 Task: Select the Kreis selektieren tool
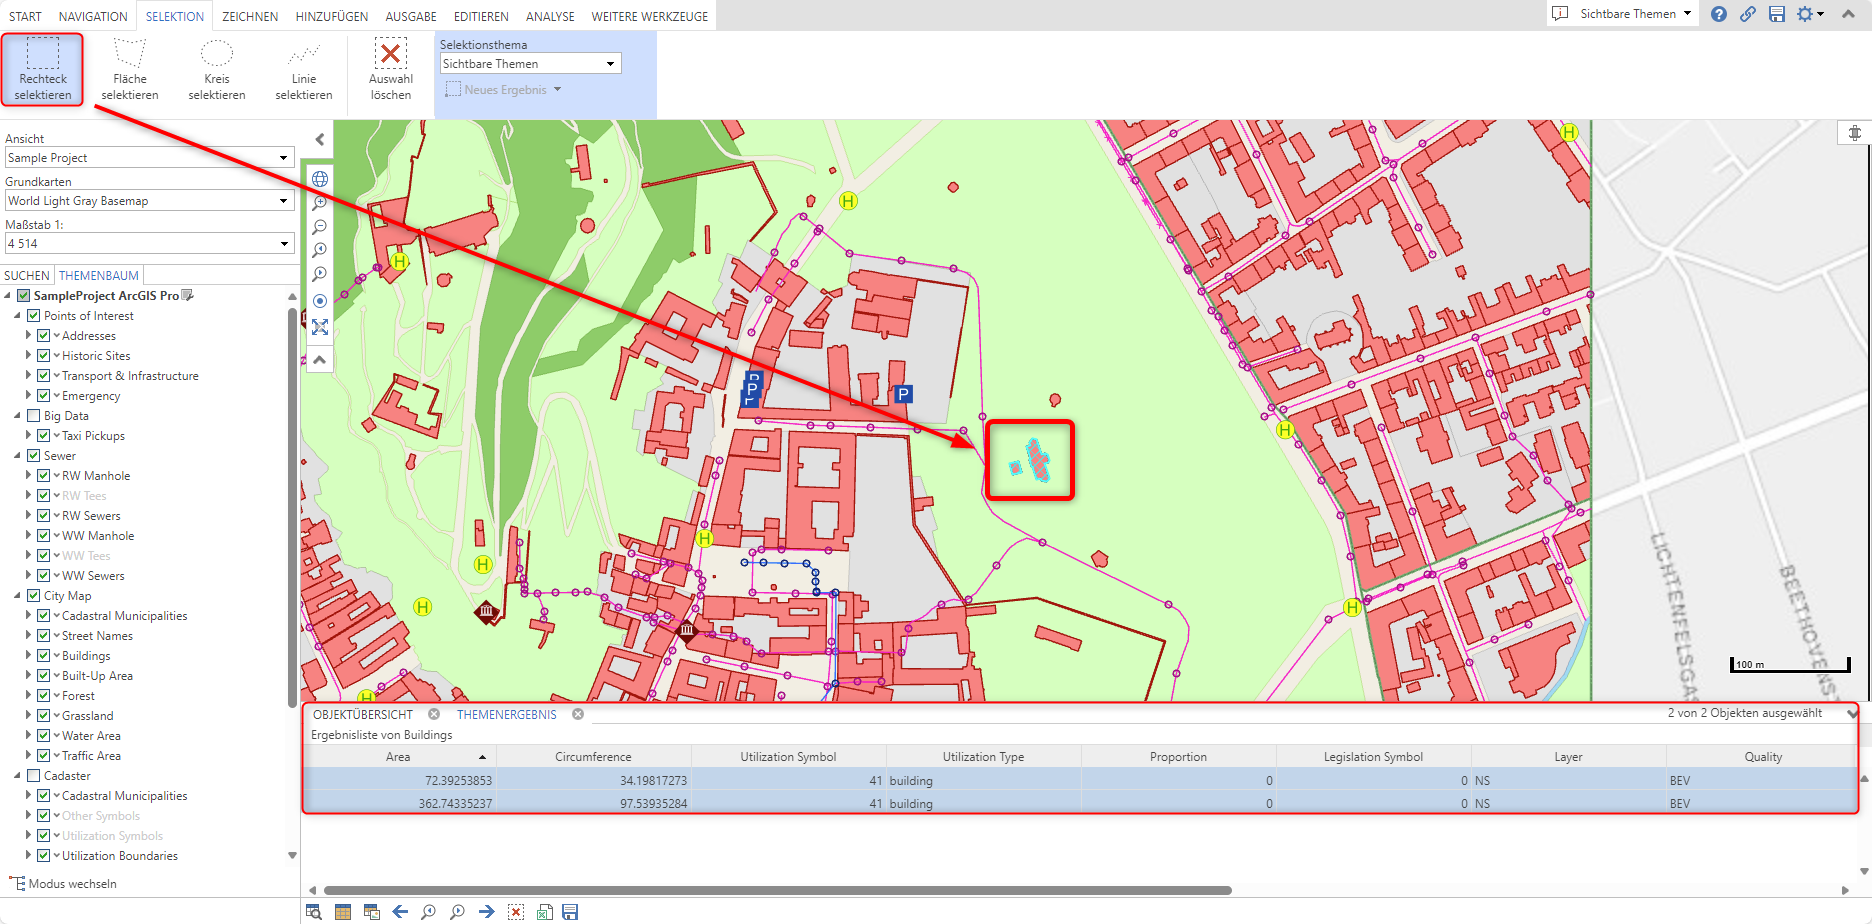[x=216, y=69]
